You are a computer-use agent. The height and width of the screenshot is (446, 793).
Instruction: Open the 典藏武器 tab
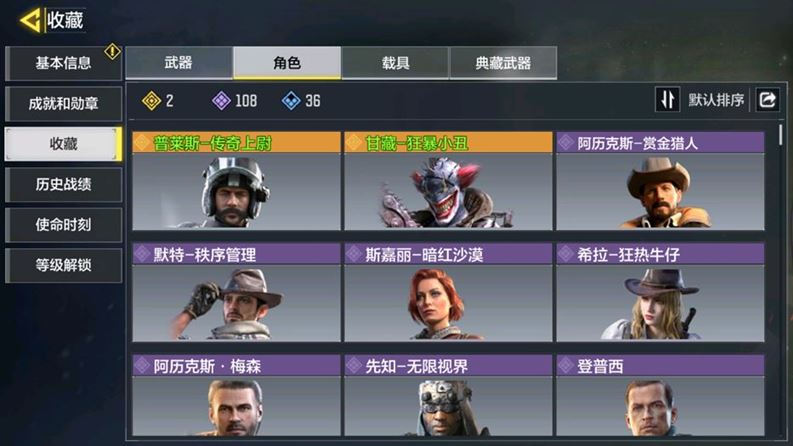503,63
